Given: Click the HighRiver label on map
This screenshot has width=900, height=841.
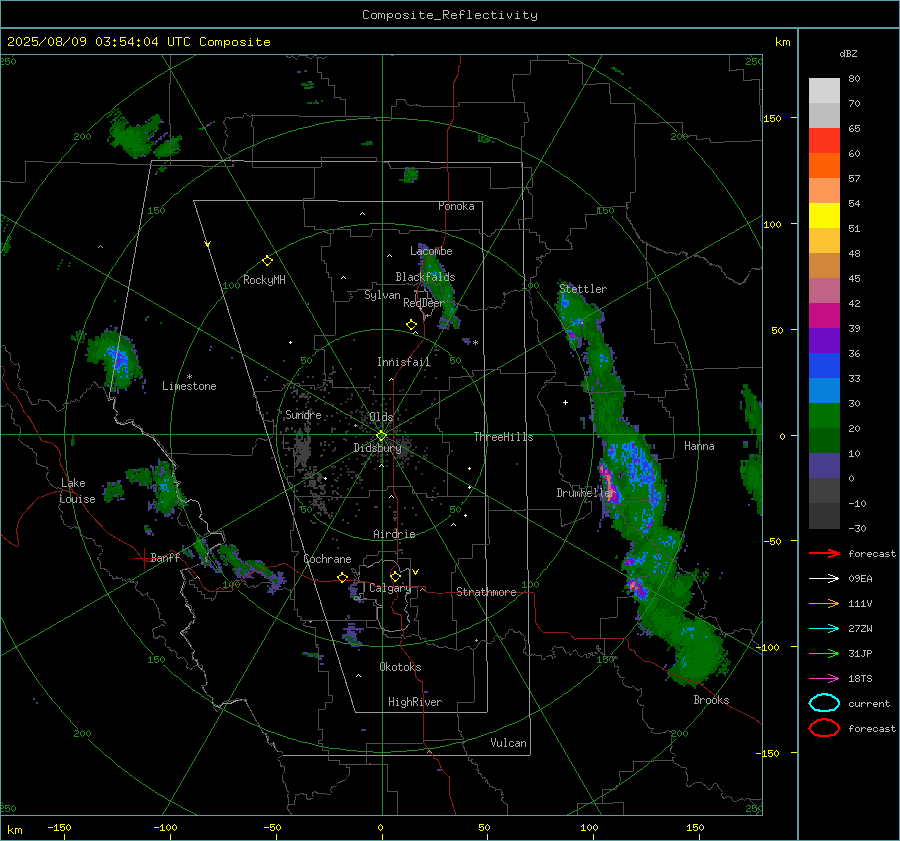Looking at the screenshot, I should [x=415, y=702].
